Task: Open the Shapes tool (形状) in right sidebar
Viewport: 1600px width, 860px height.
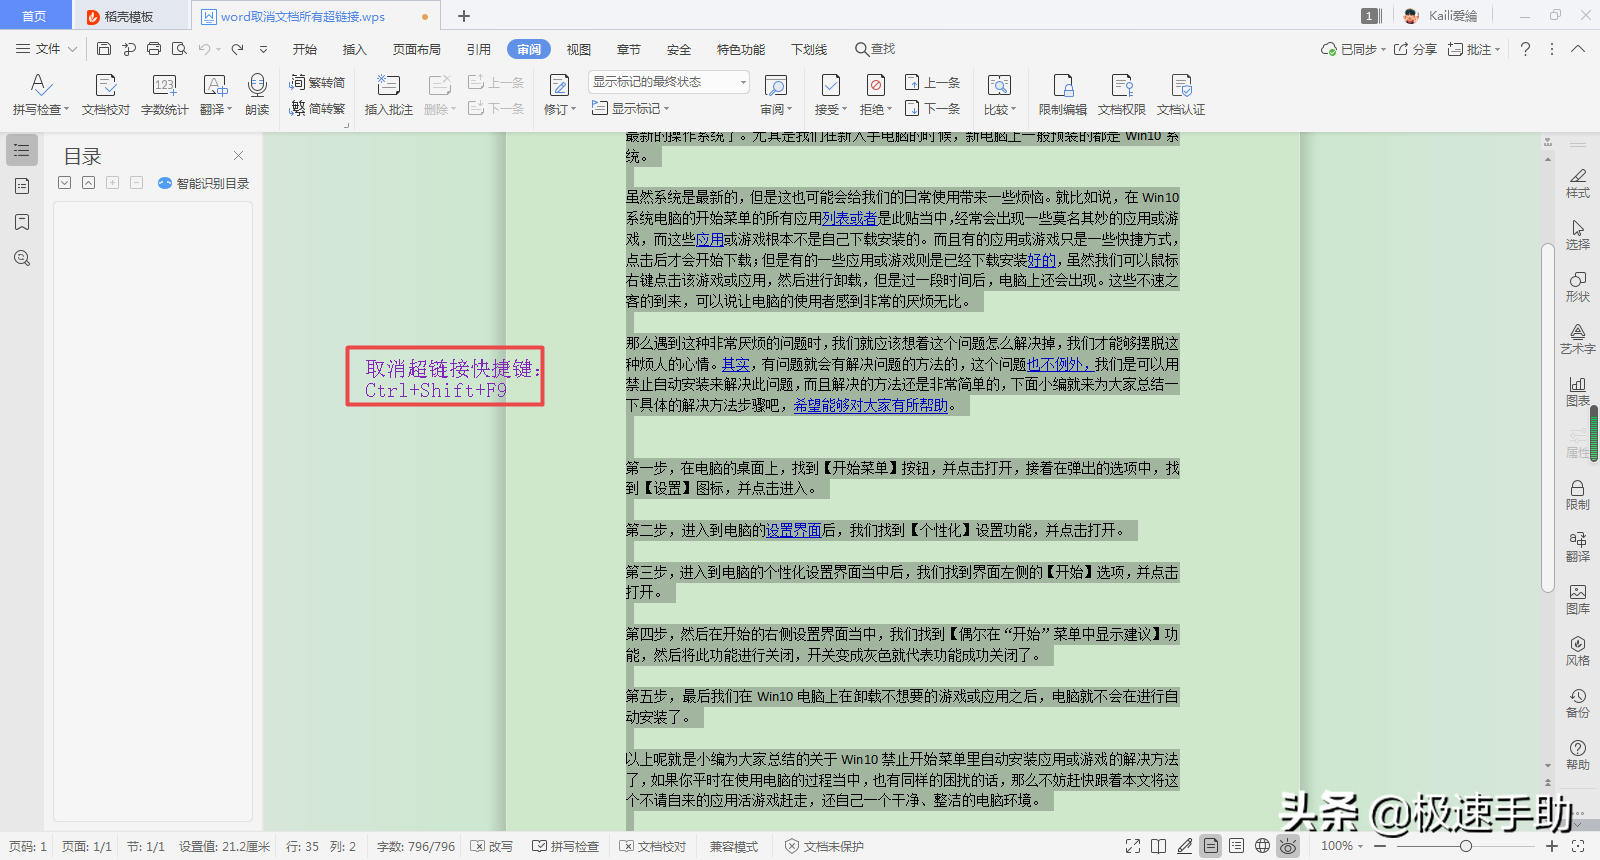Action: (x=1577, y=287)
